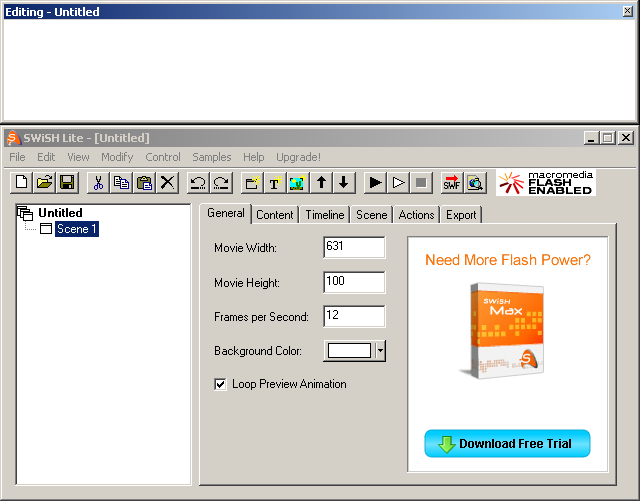
Task: Stop playback with the stop button
Action: [421, 182]
